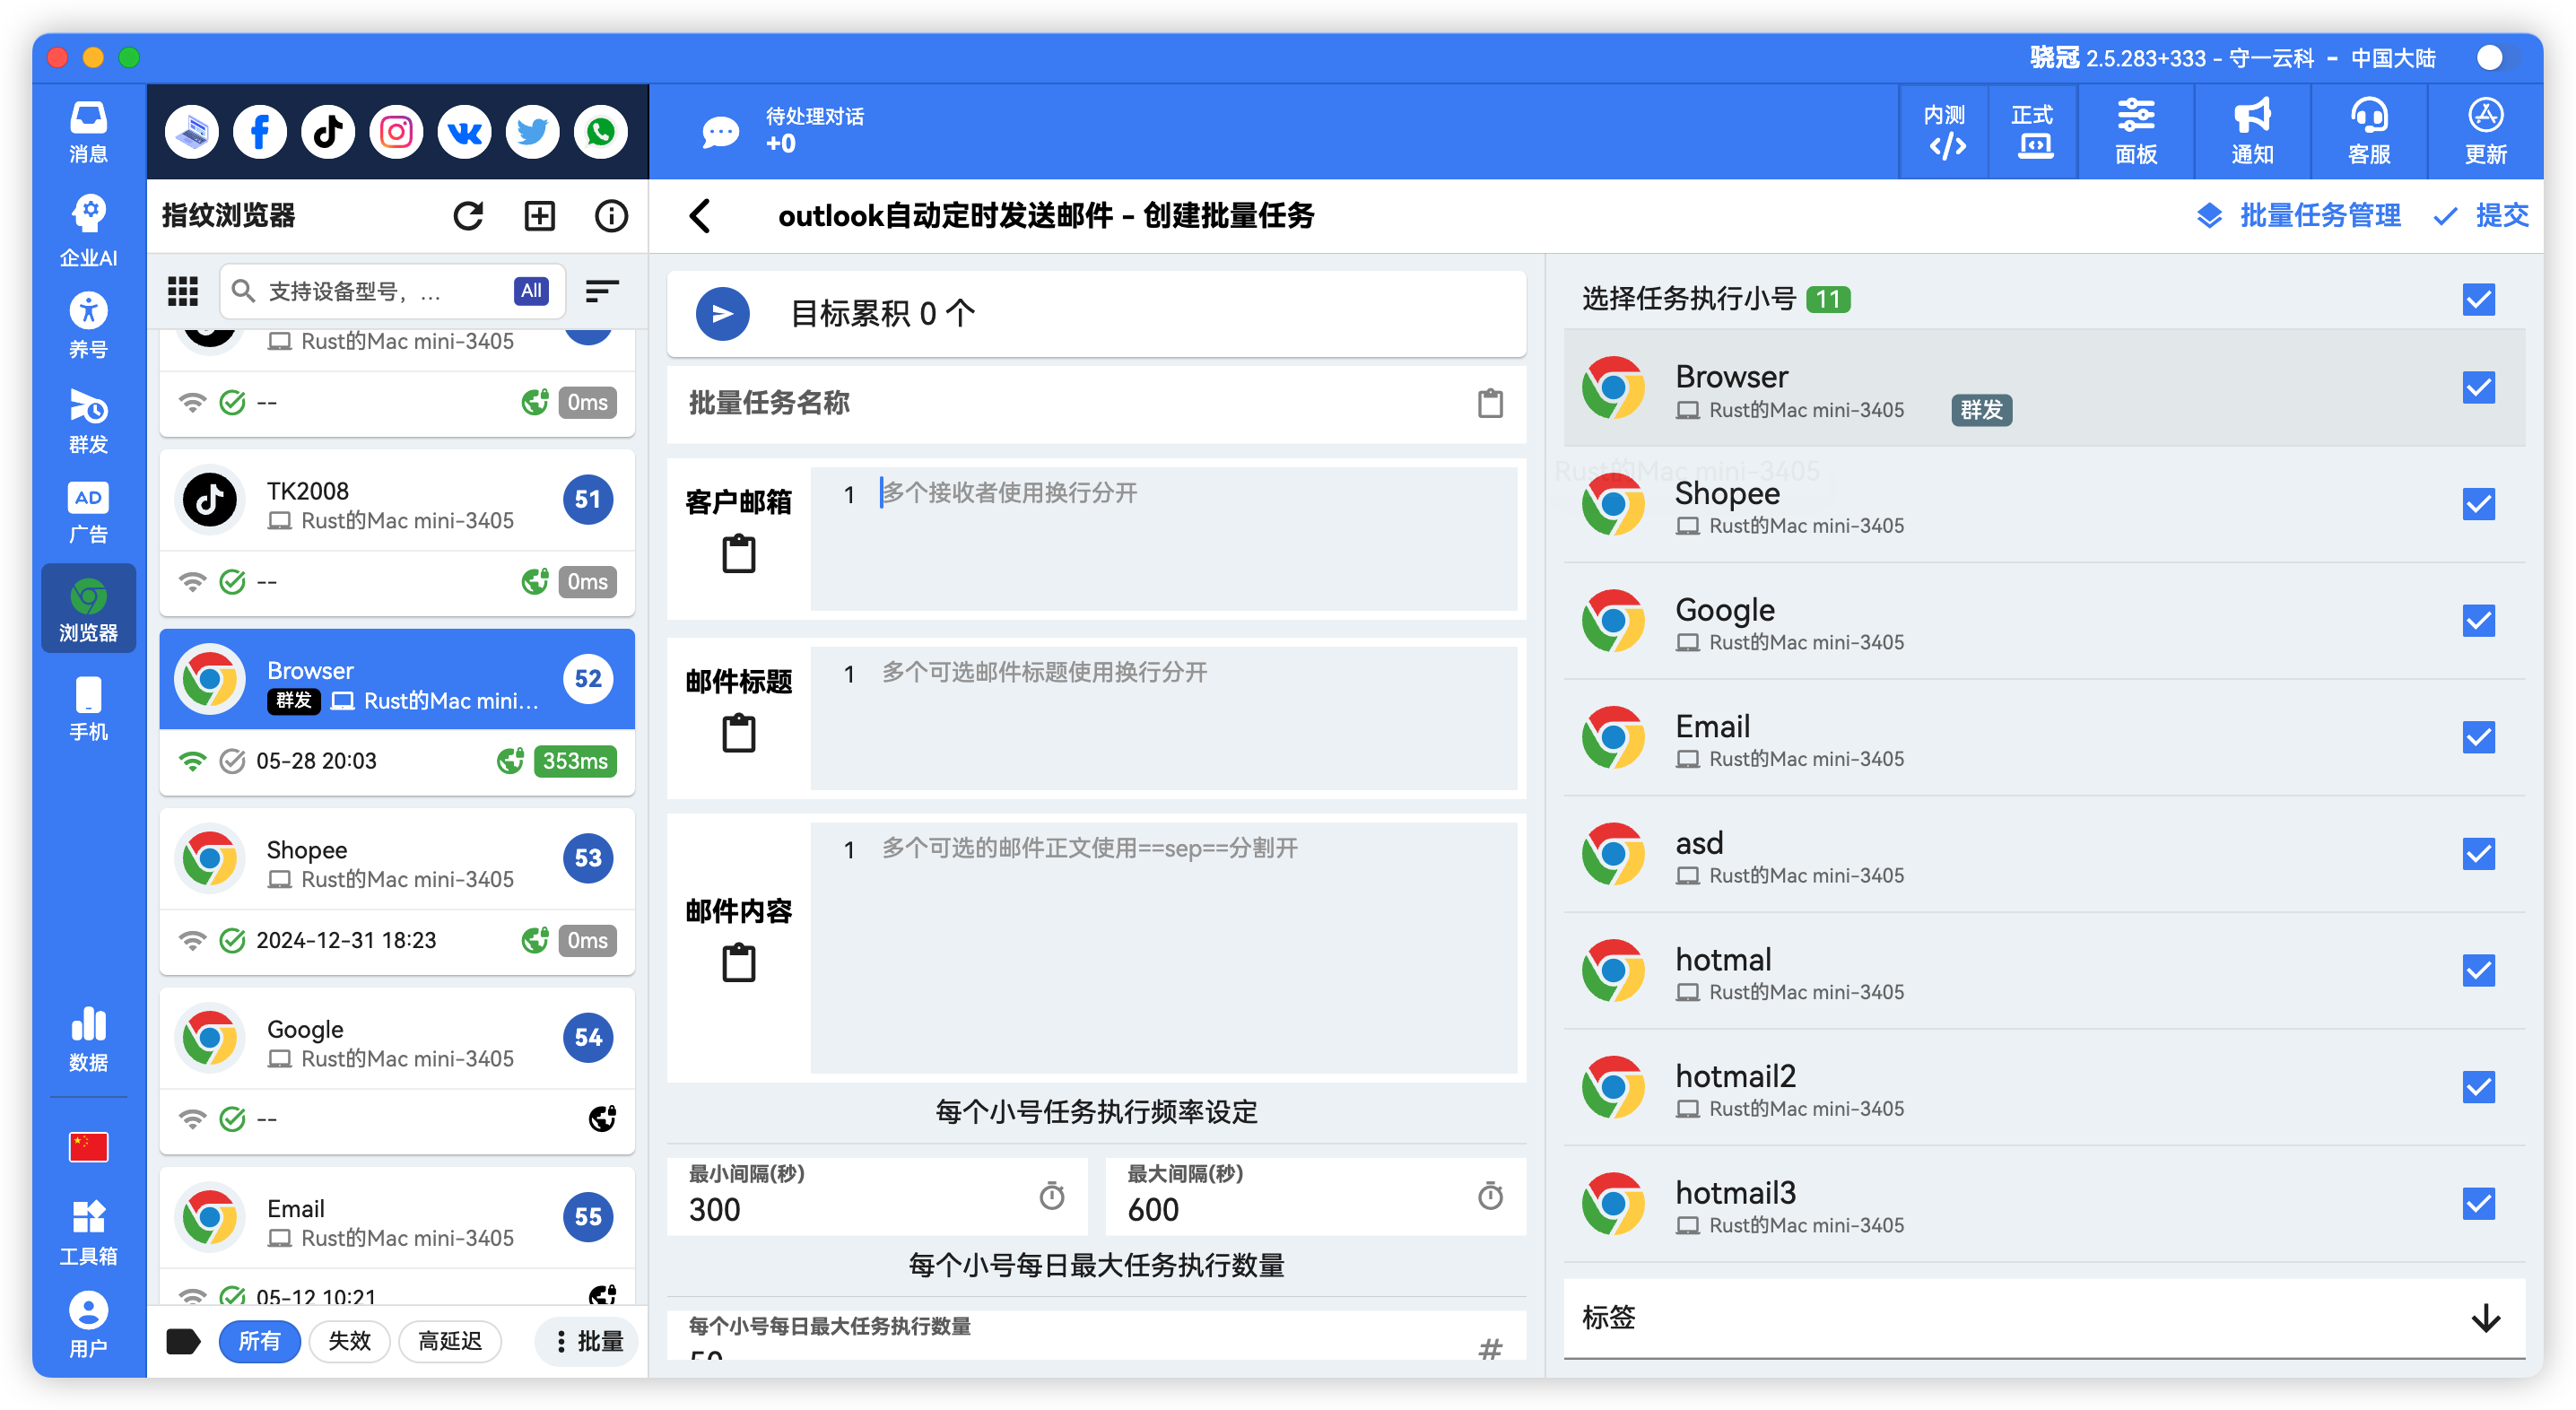Screen dimensions: 2576x1410
Task: Click the 邮件标题 subject text area
Action: 1163,718
